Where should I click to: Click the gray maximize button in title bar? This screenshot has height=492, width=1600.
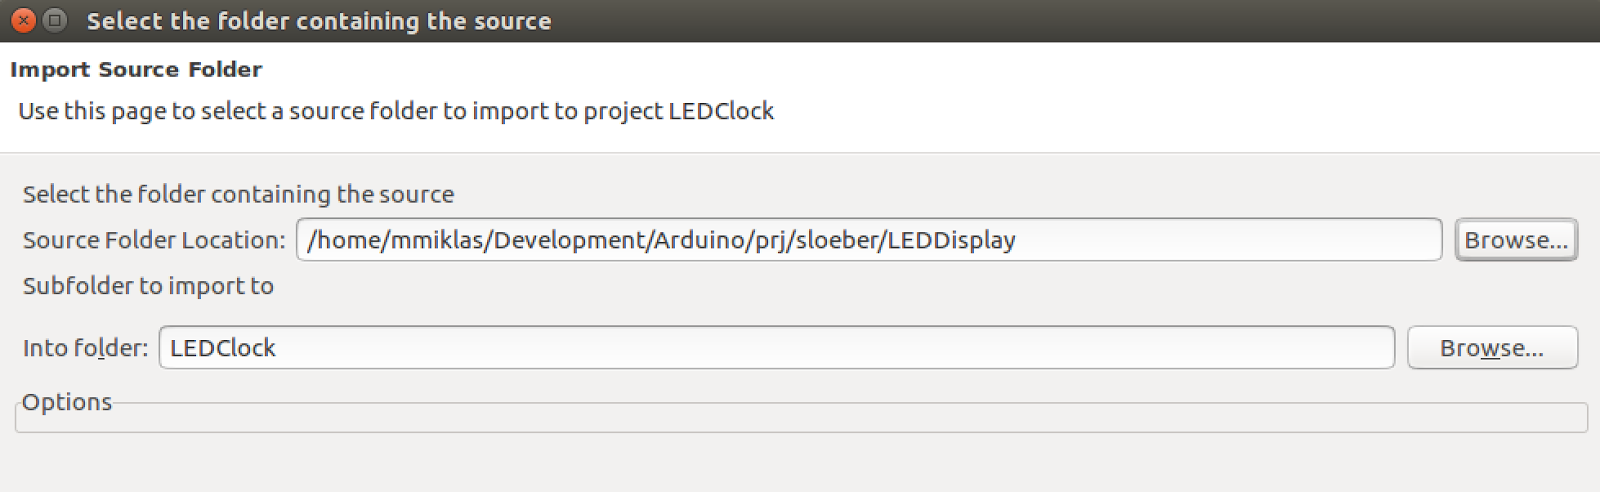[56, 20]
